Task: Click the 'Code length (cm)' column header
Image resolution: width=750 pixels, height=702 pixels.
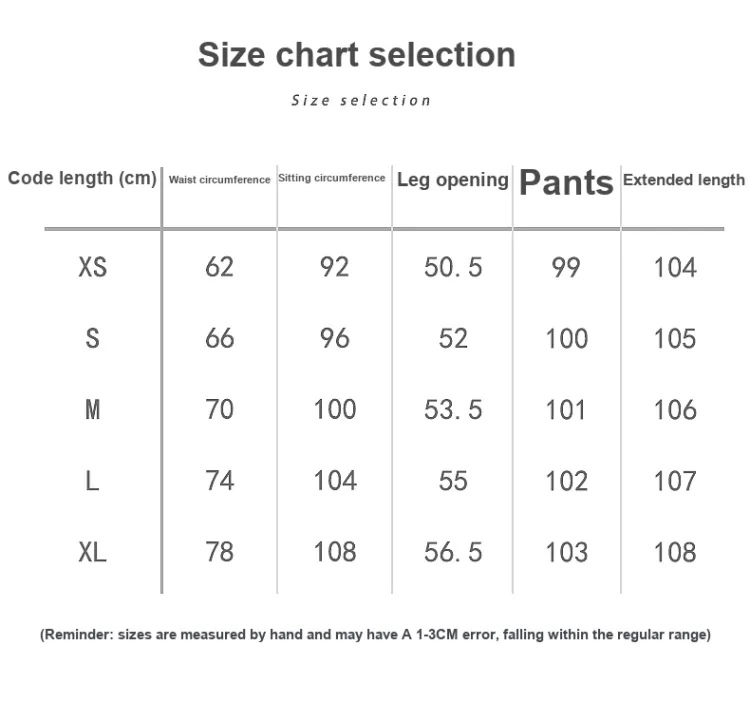Action: (x=82, y=178)
